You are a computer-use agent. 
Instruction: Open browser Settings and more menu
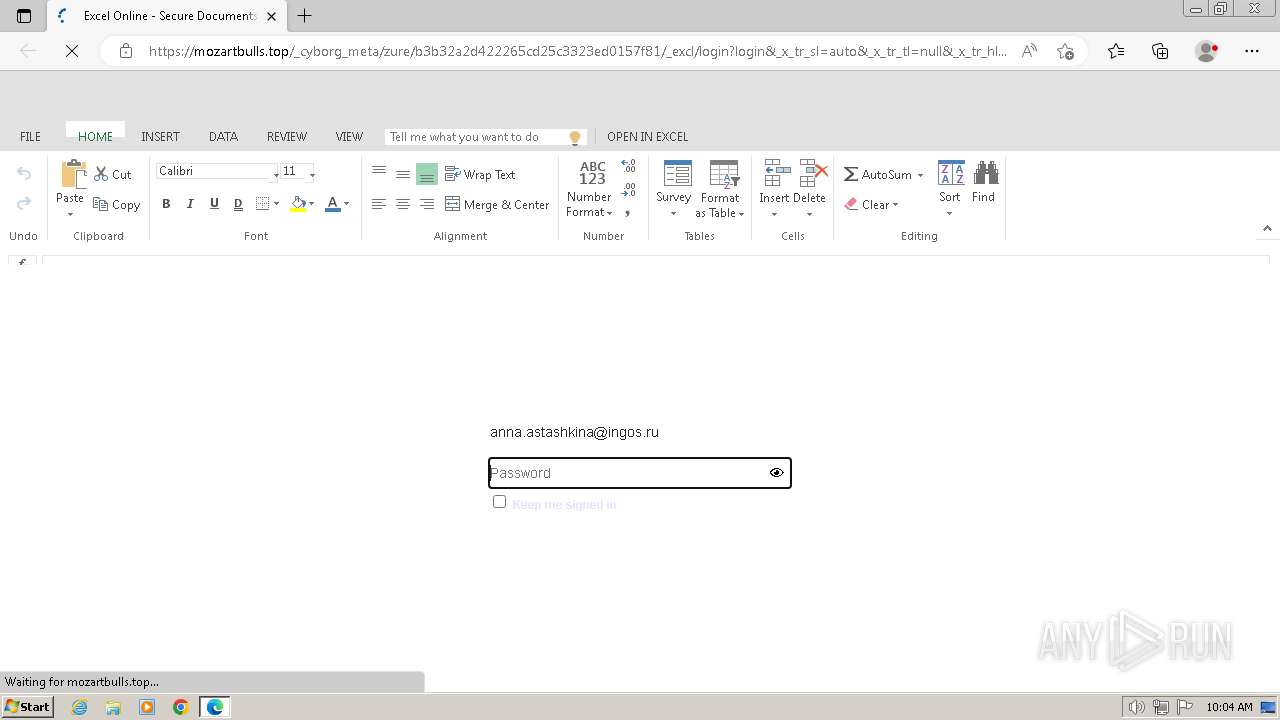1252,51
